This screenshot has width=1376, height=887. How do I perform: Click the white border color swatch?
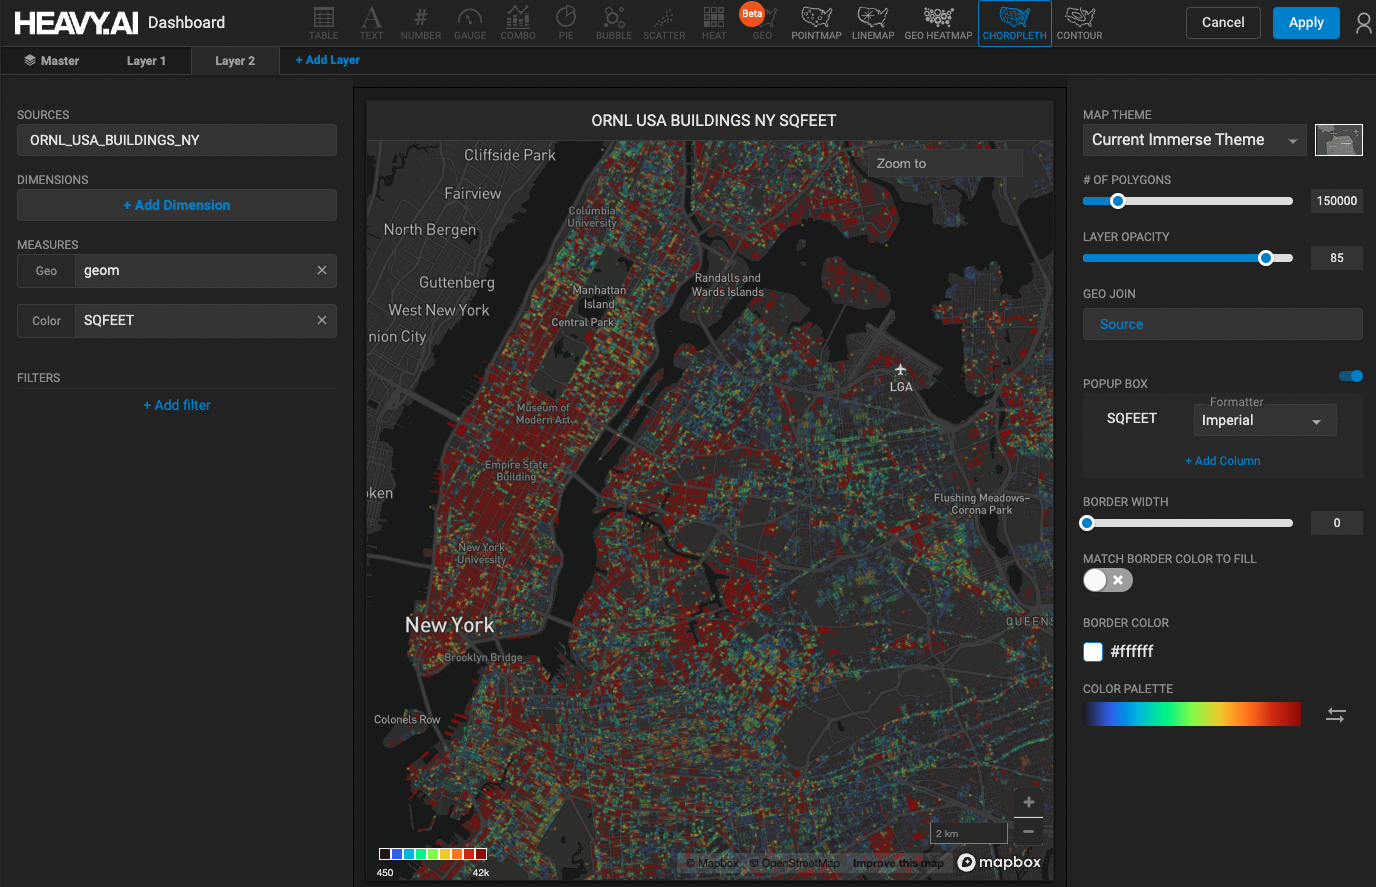pos(1093,652)
